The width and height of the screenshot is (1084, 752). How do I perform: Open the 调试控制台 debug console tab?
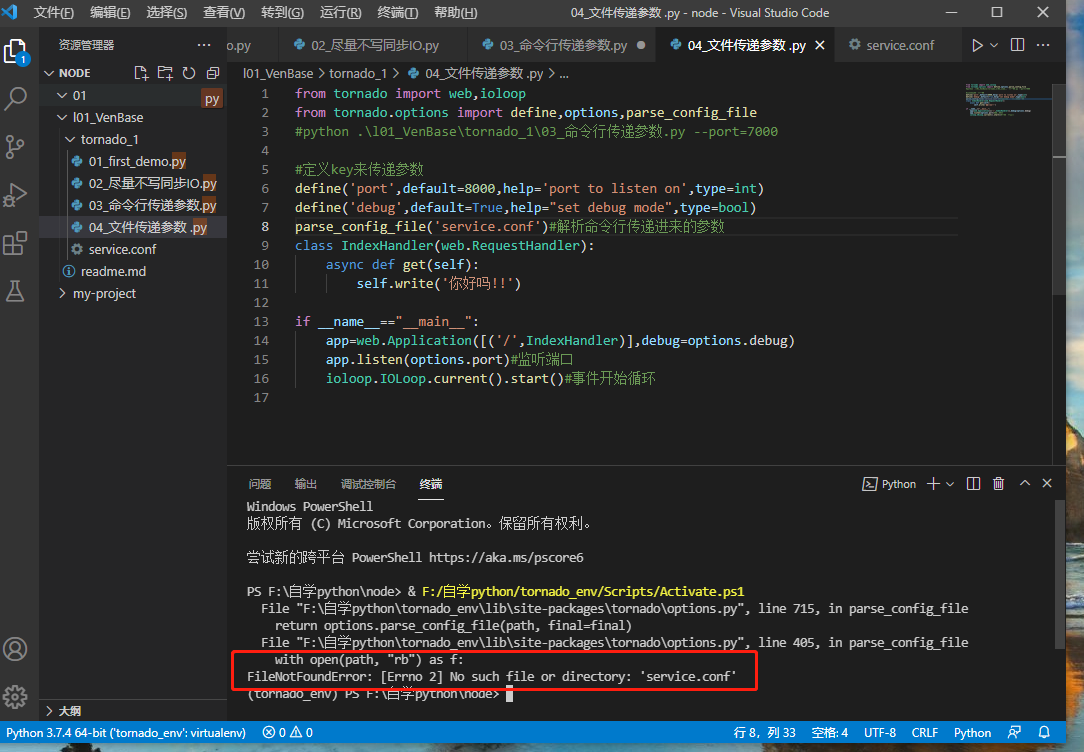coord(368,484)
